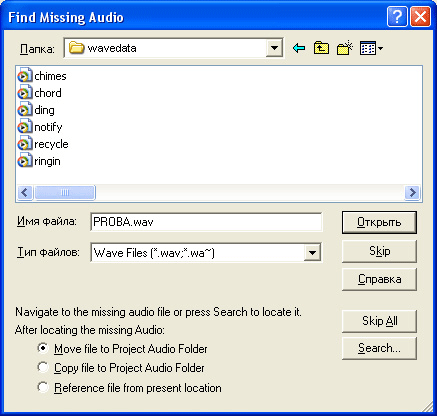This screenshot has width=437, height=416.
Task: Click the PROBA.wav file name field
Action: [206, 222]
